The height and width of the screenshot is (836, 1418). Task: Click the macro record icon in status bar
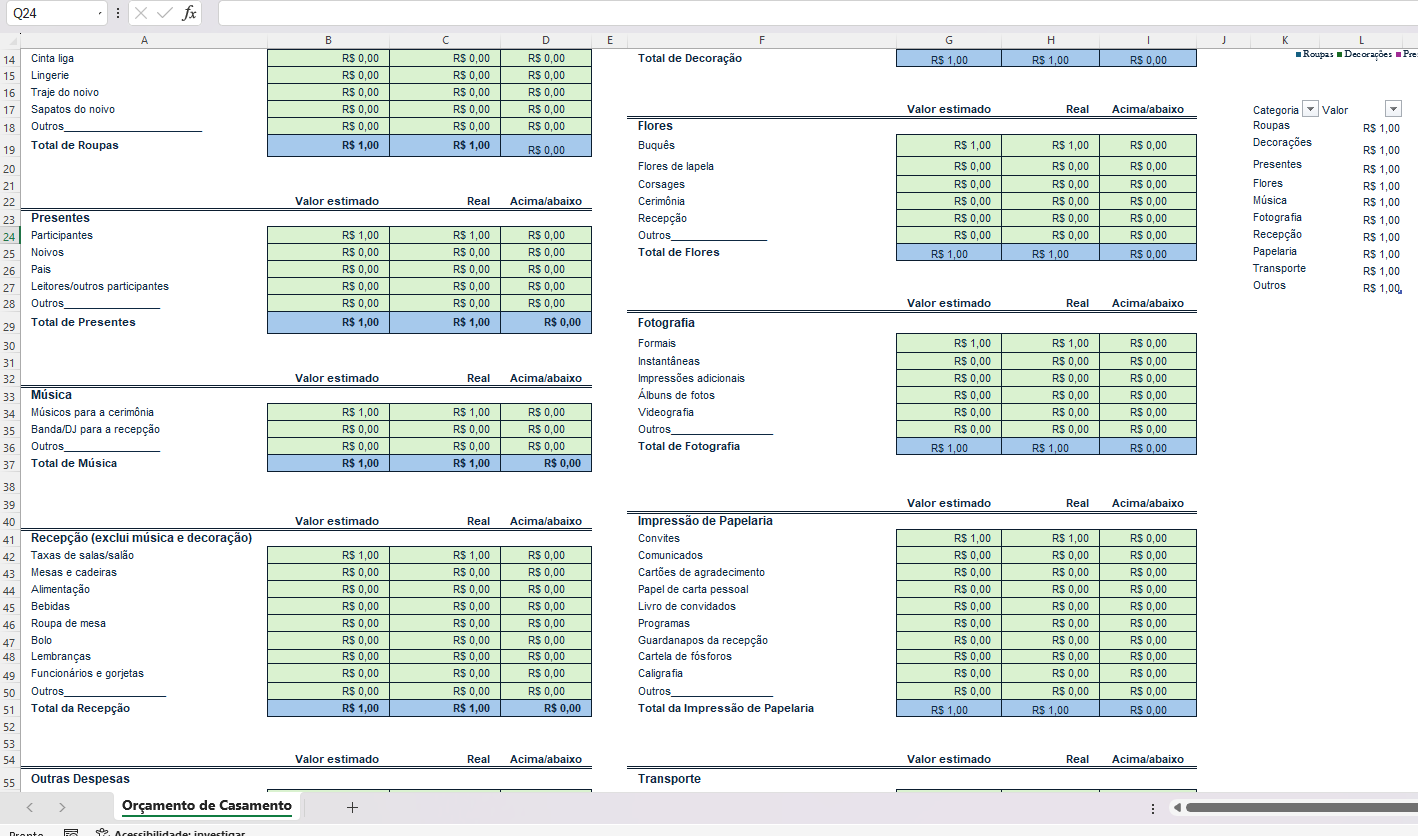71,832
